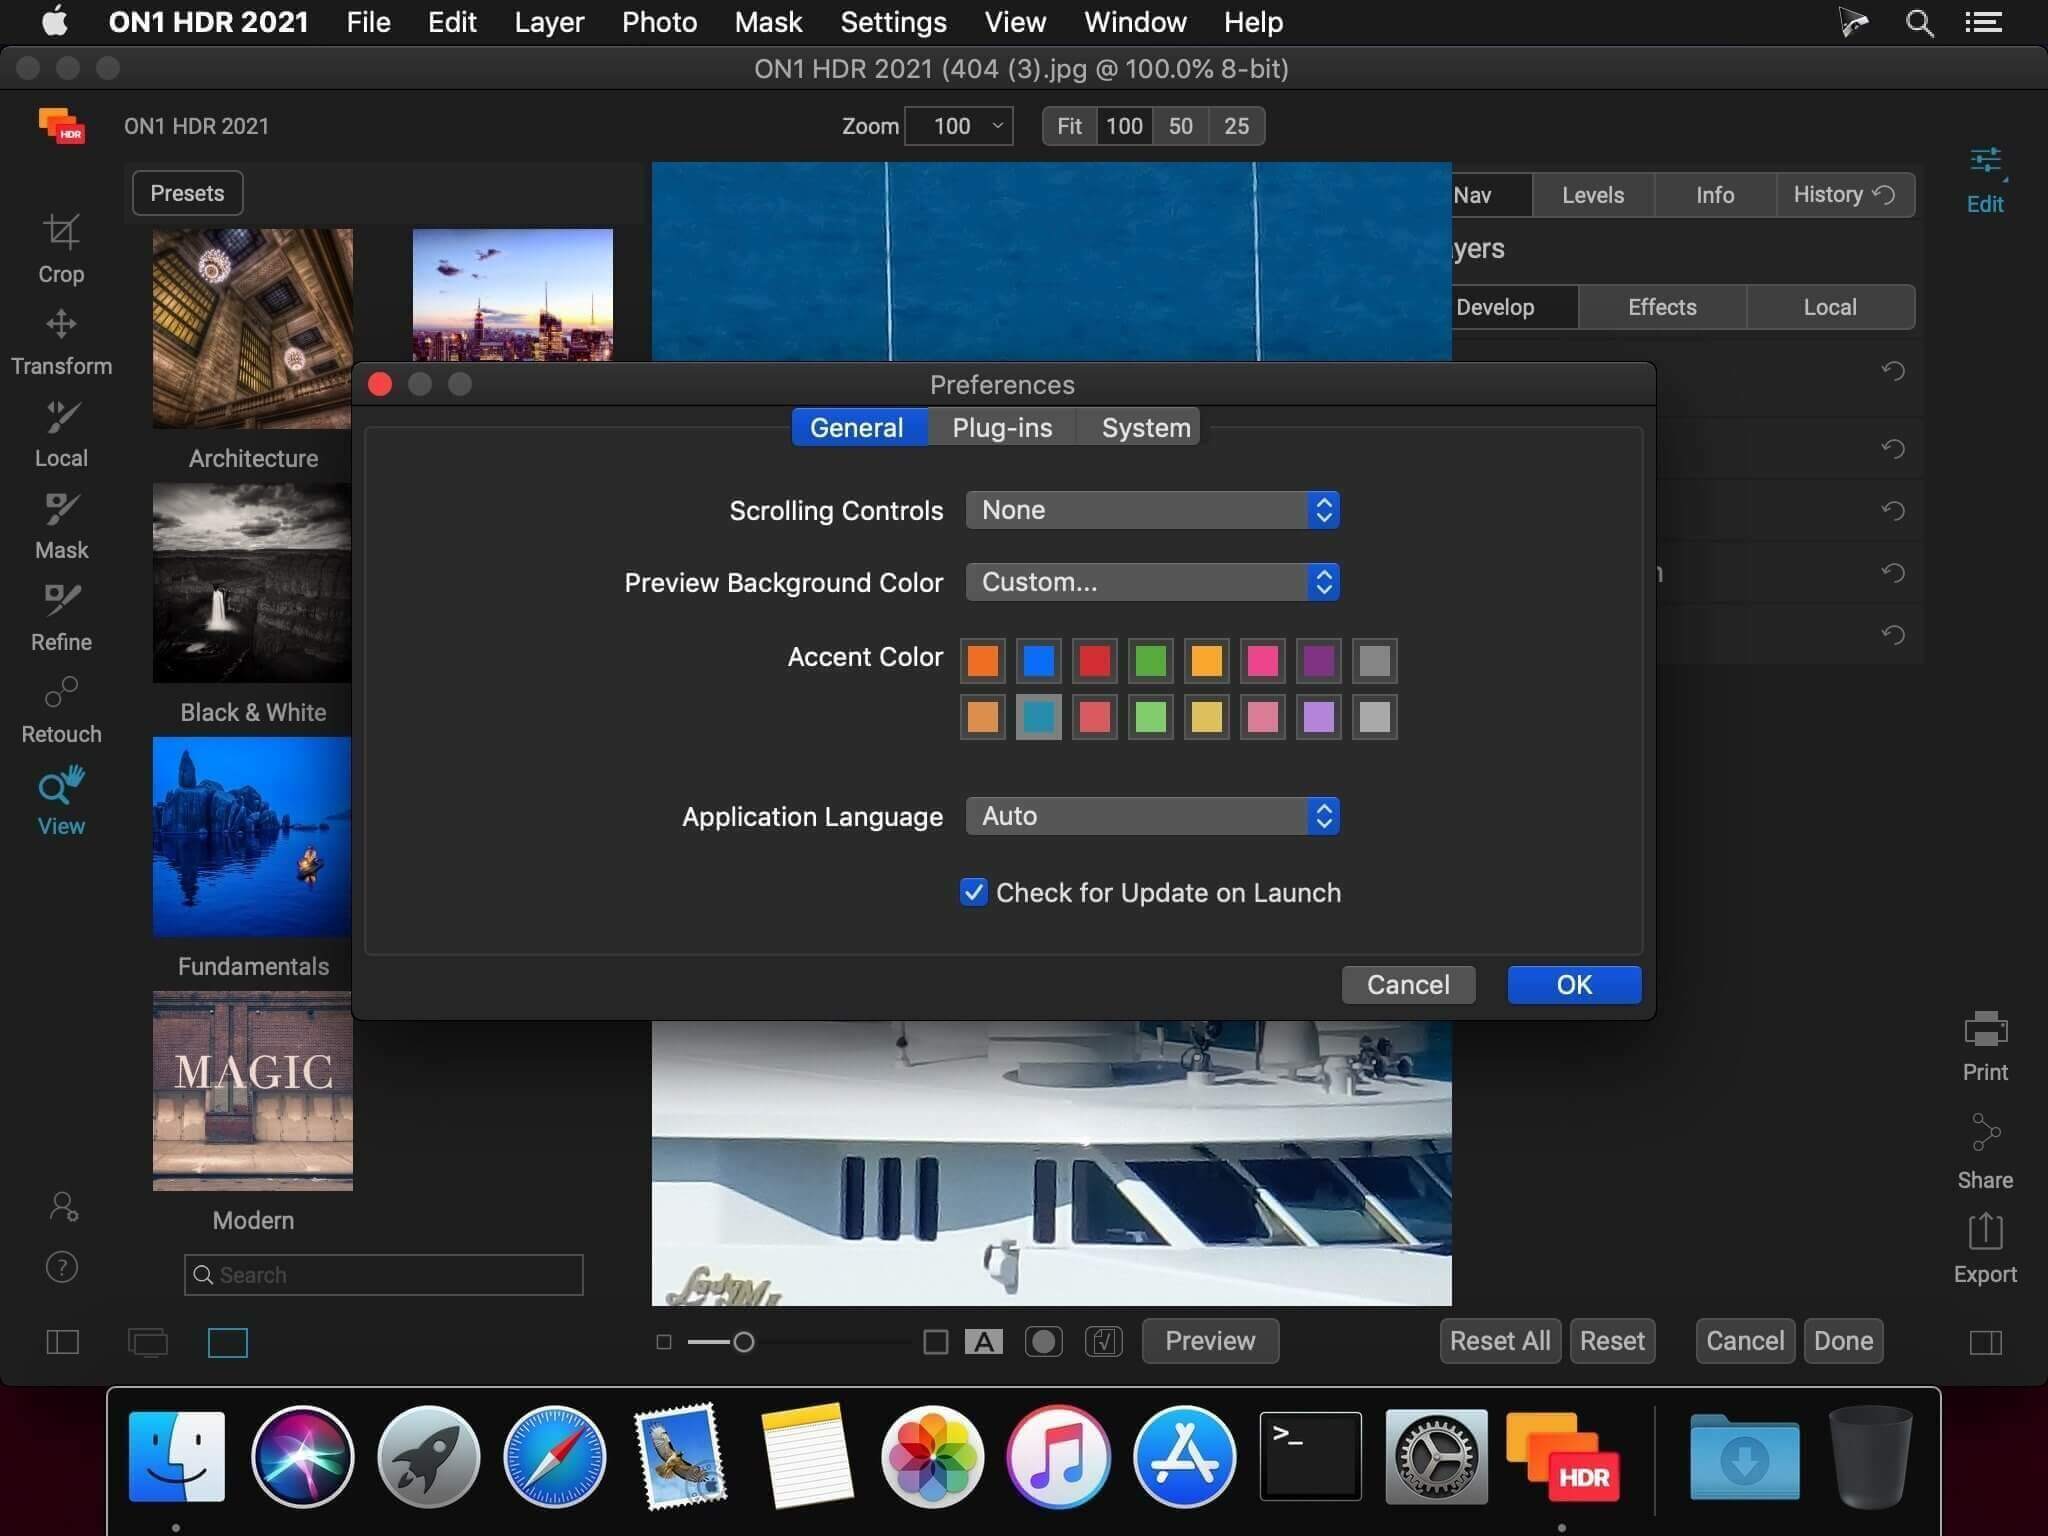This screenshot has height=1536, width=2048.
Task: Click the Share icon
Action: (1985, 1152)
